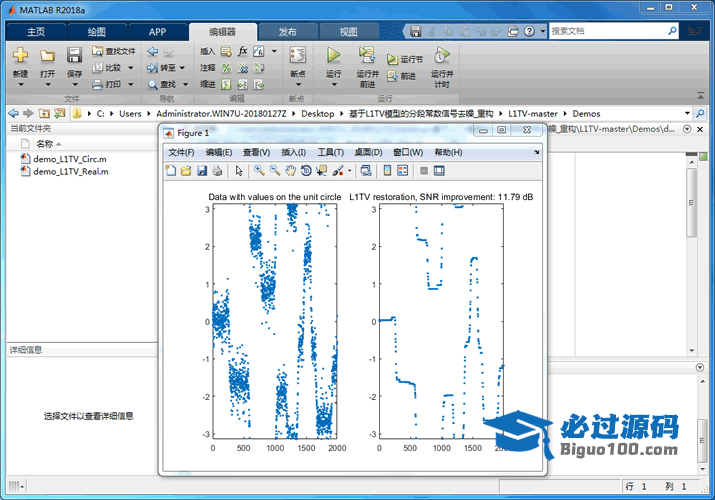Click L1TV-master in address path
The image size is (715, 500).
[533, 114]
